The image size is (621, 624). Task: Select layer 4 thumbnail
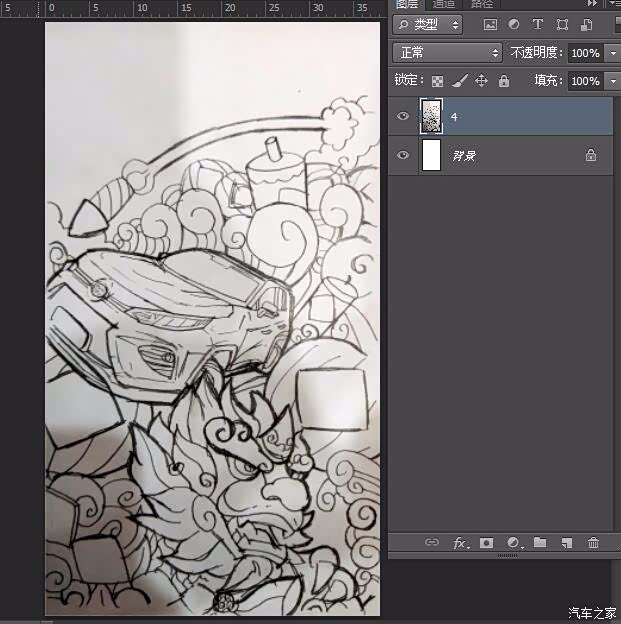tap(431, 116)
